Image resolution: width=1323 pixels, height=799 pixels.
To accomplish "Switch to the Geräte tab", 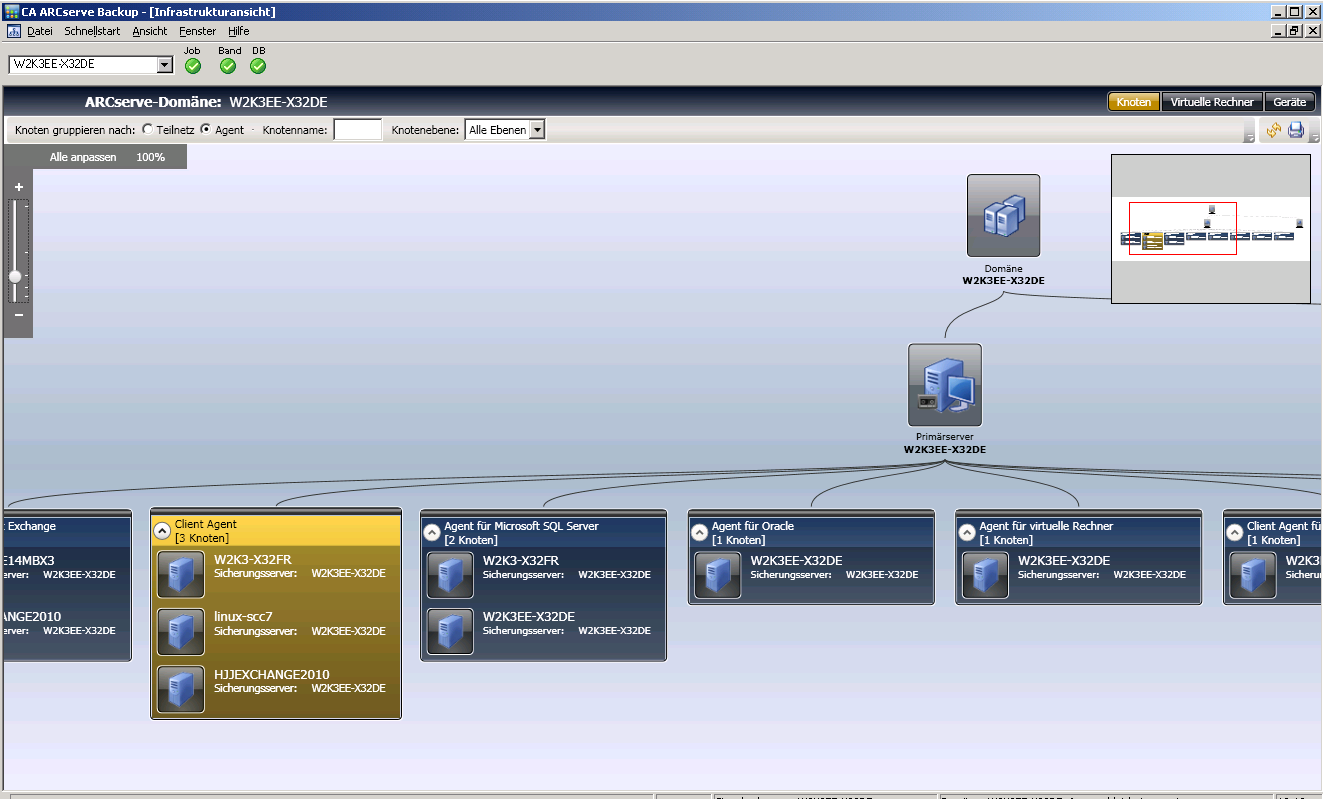I will [x=1290, y=102].
